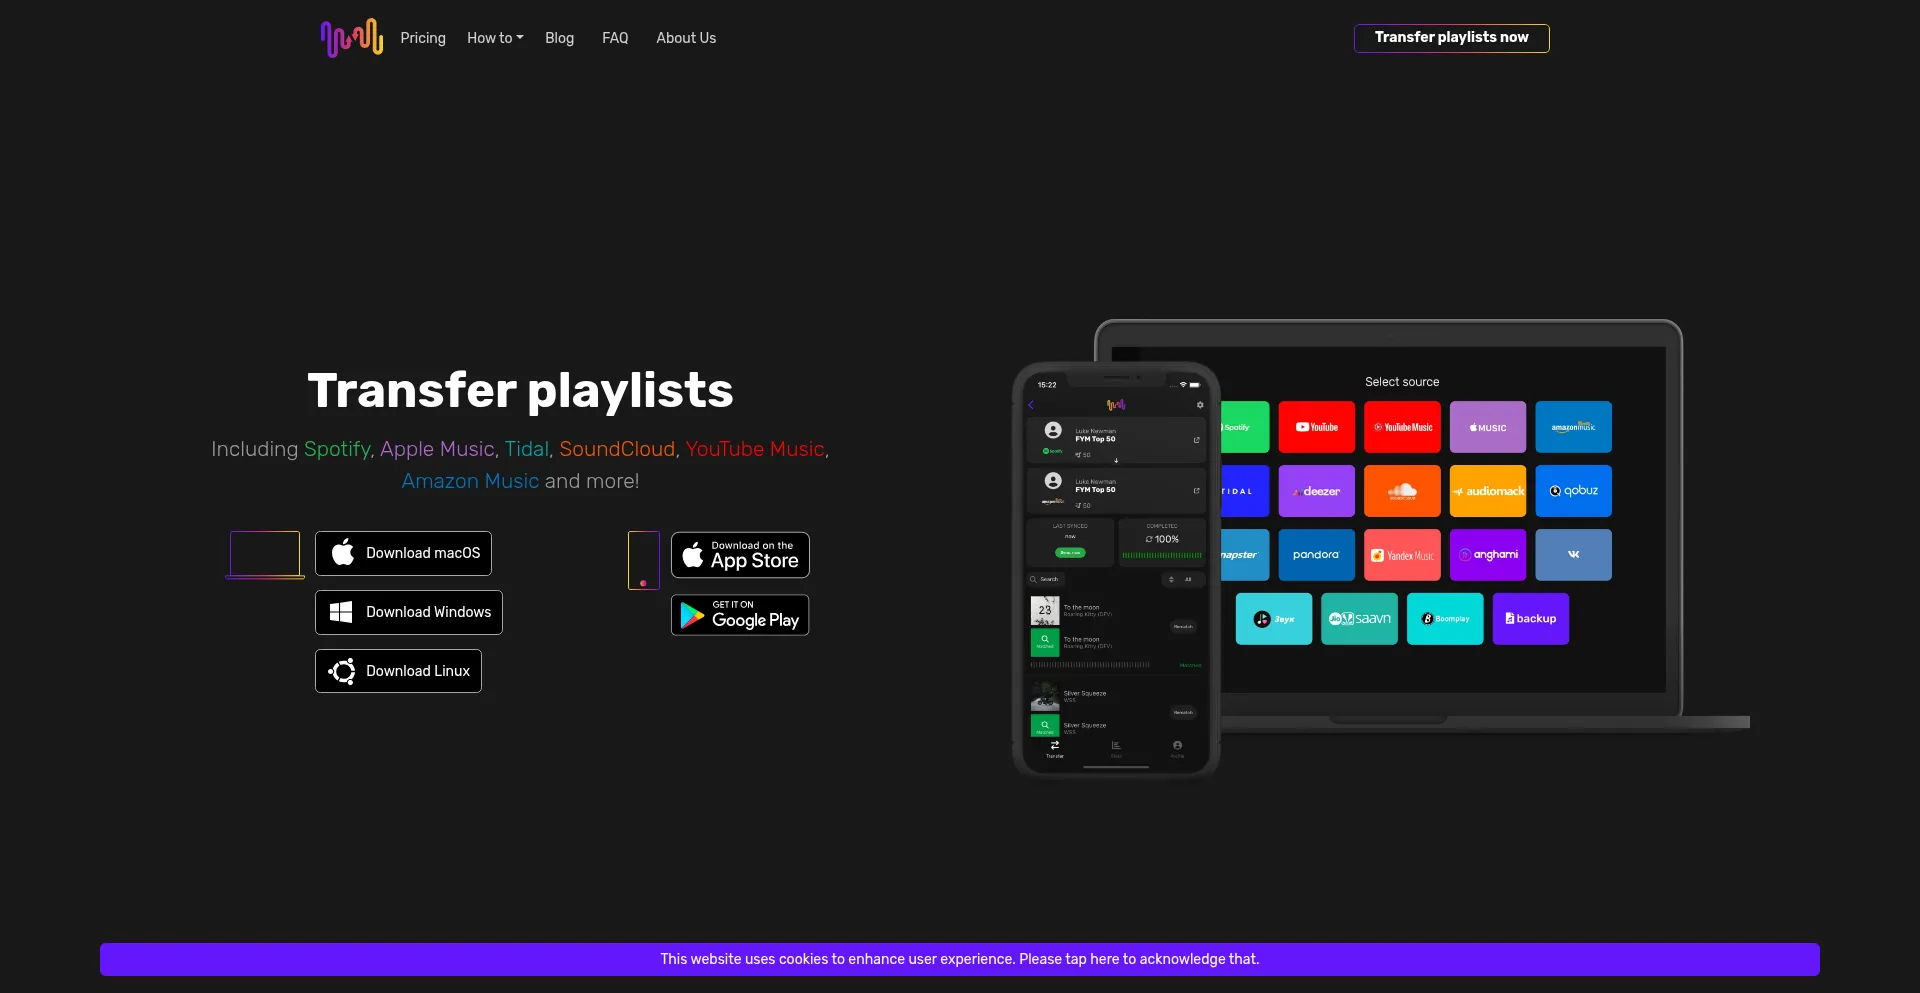Go to the Blog page
Image resolution: width=1920 pixels, height=993 pixels.
tap(559, 38)
